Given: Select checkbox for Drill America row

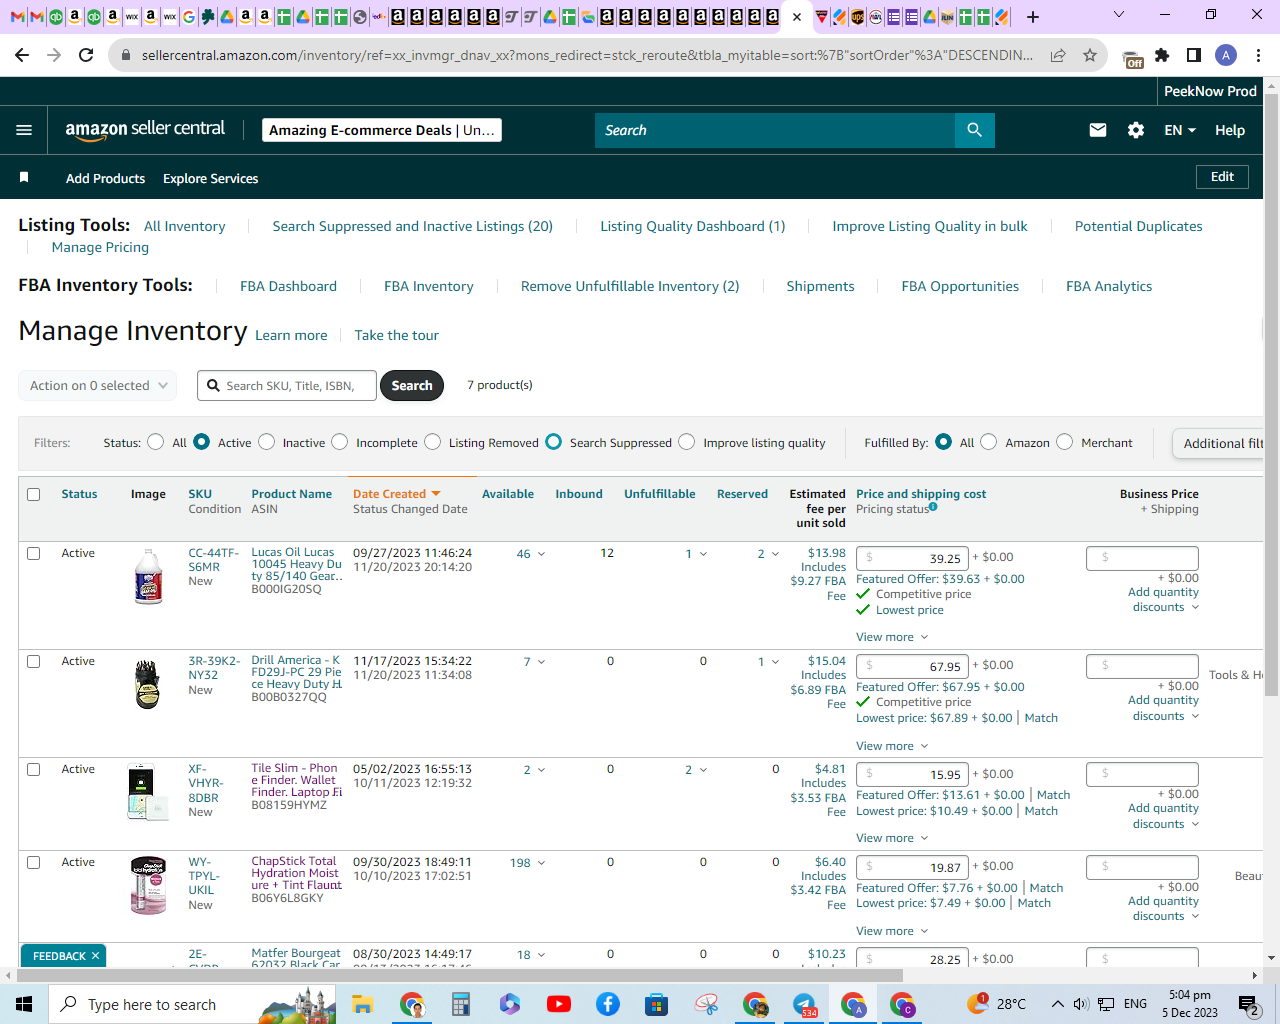Looking at the screenshot, I should (x=34, y=661).
